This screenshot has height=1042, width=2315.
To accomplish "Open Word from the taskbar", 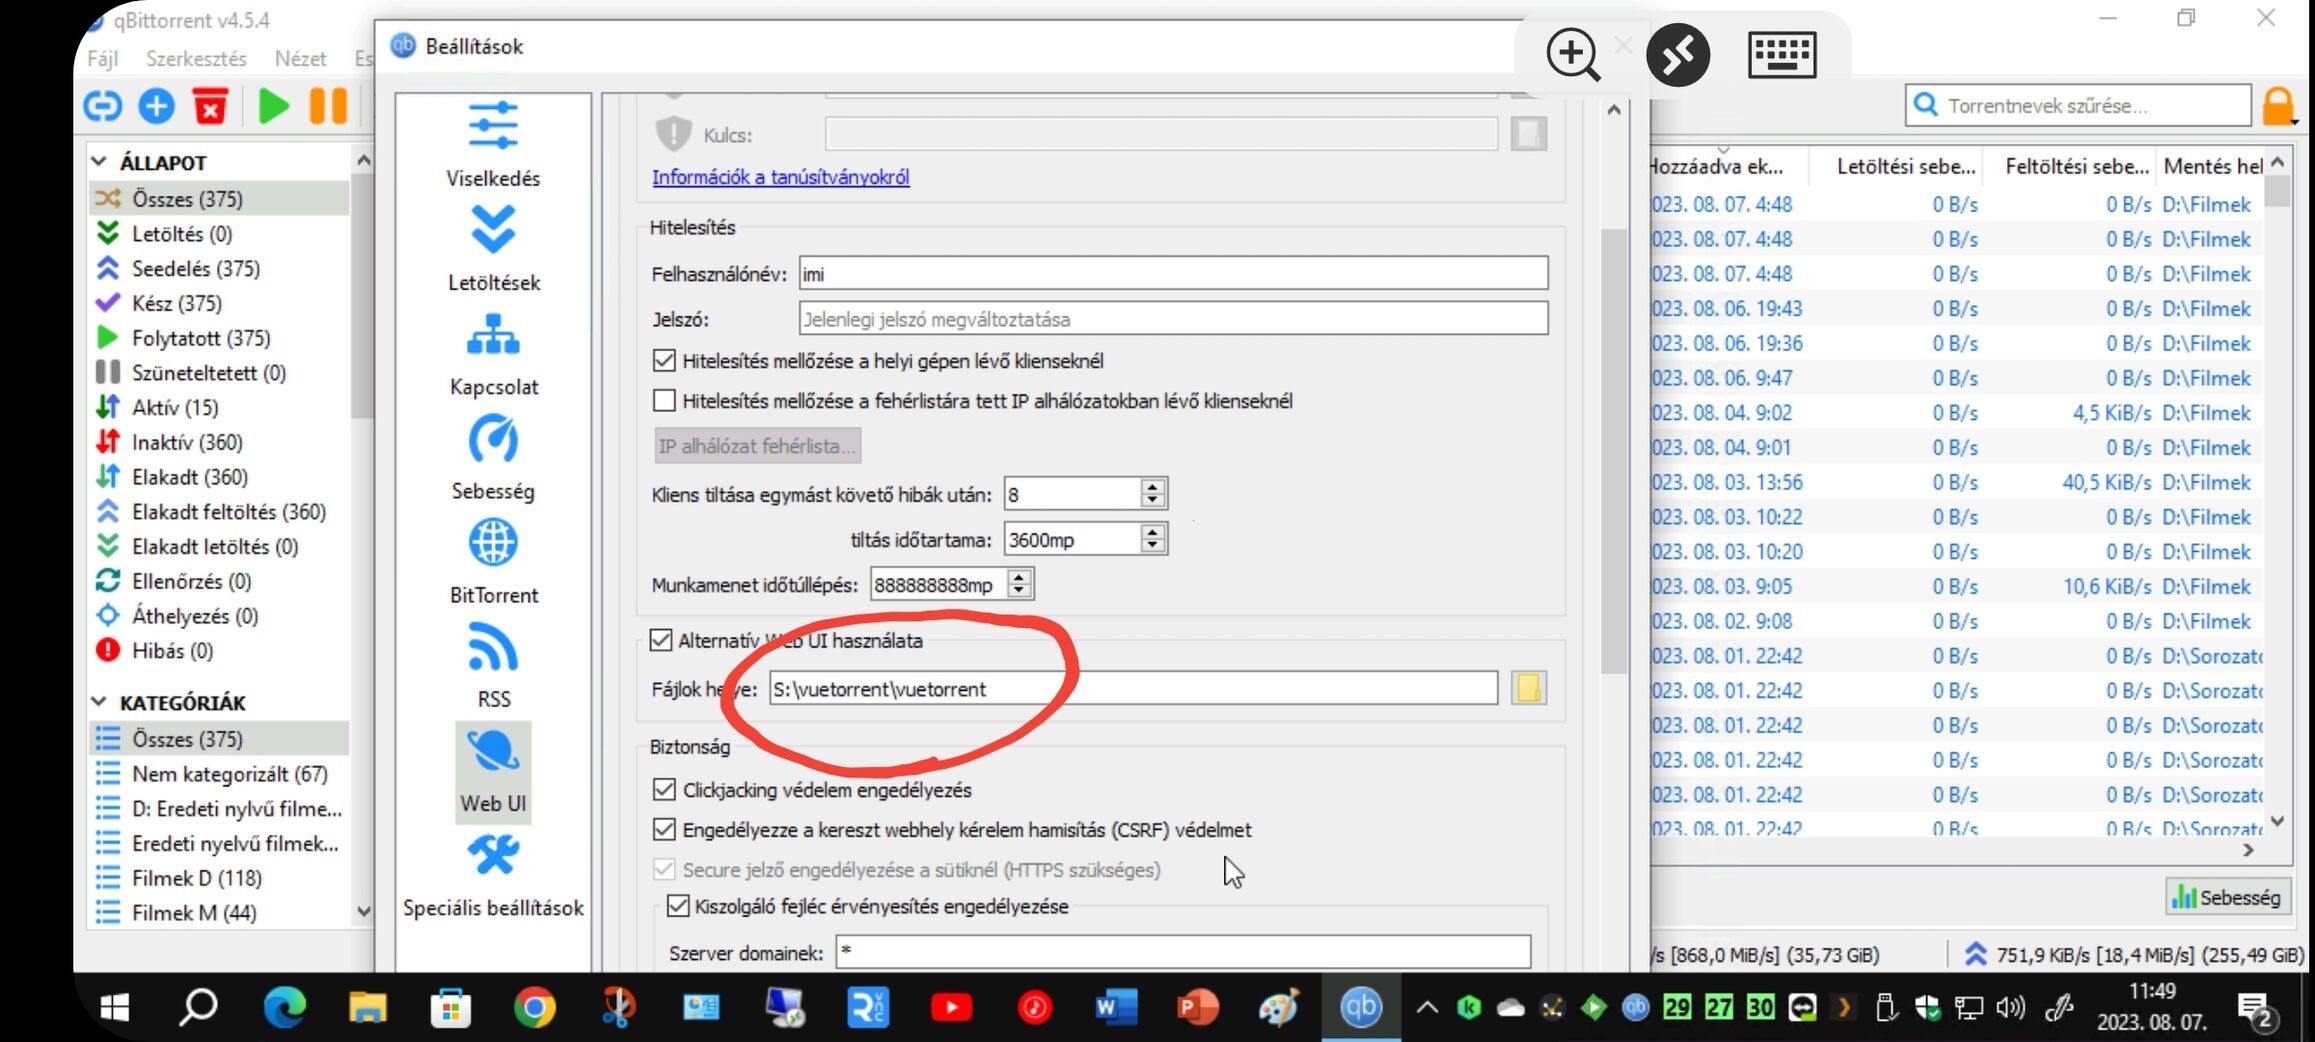I will point(1116,1008).
